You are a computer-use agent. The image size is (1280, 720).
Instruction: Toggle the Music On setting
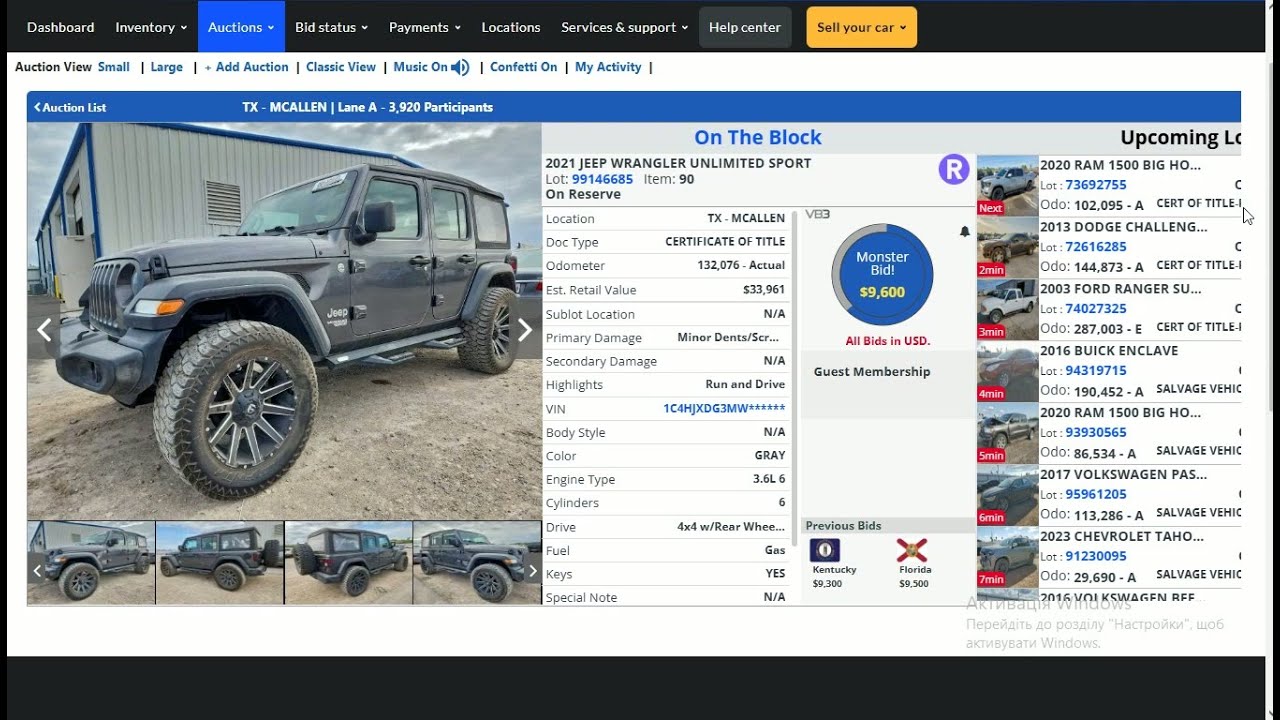pos(420,67)
